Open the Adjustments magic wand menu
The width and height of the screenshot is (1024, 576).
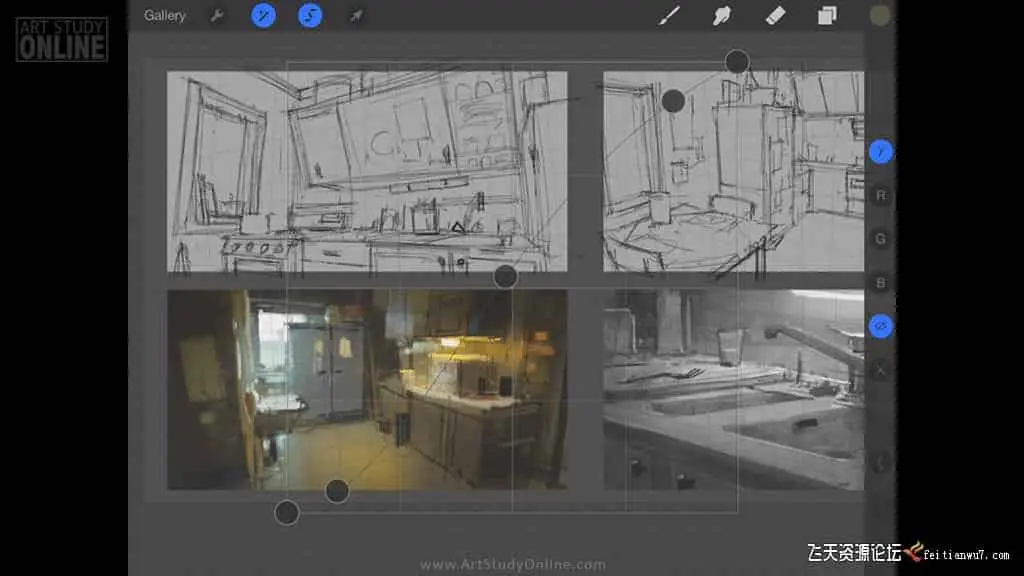pyautogui.click(x=263, y=16)
